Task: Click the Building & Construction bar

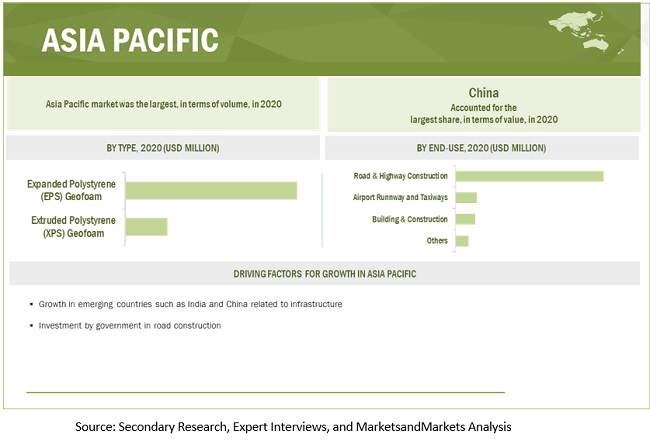Action: point(465,219)
